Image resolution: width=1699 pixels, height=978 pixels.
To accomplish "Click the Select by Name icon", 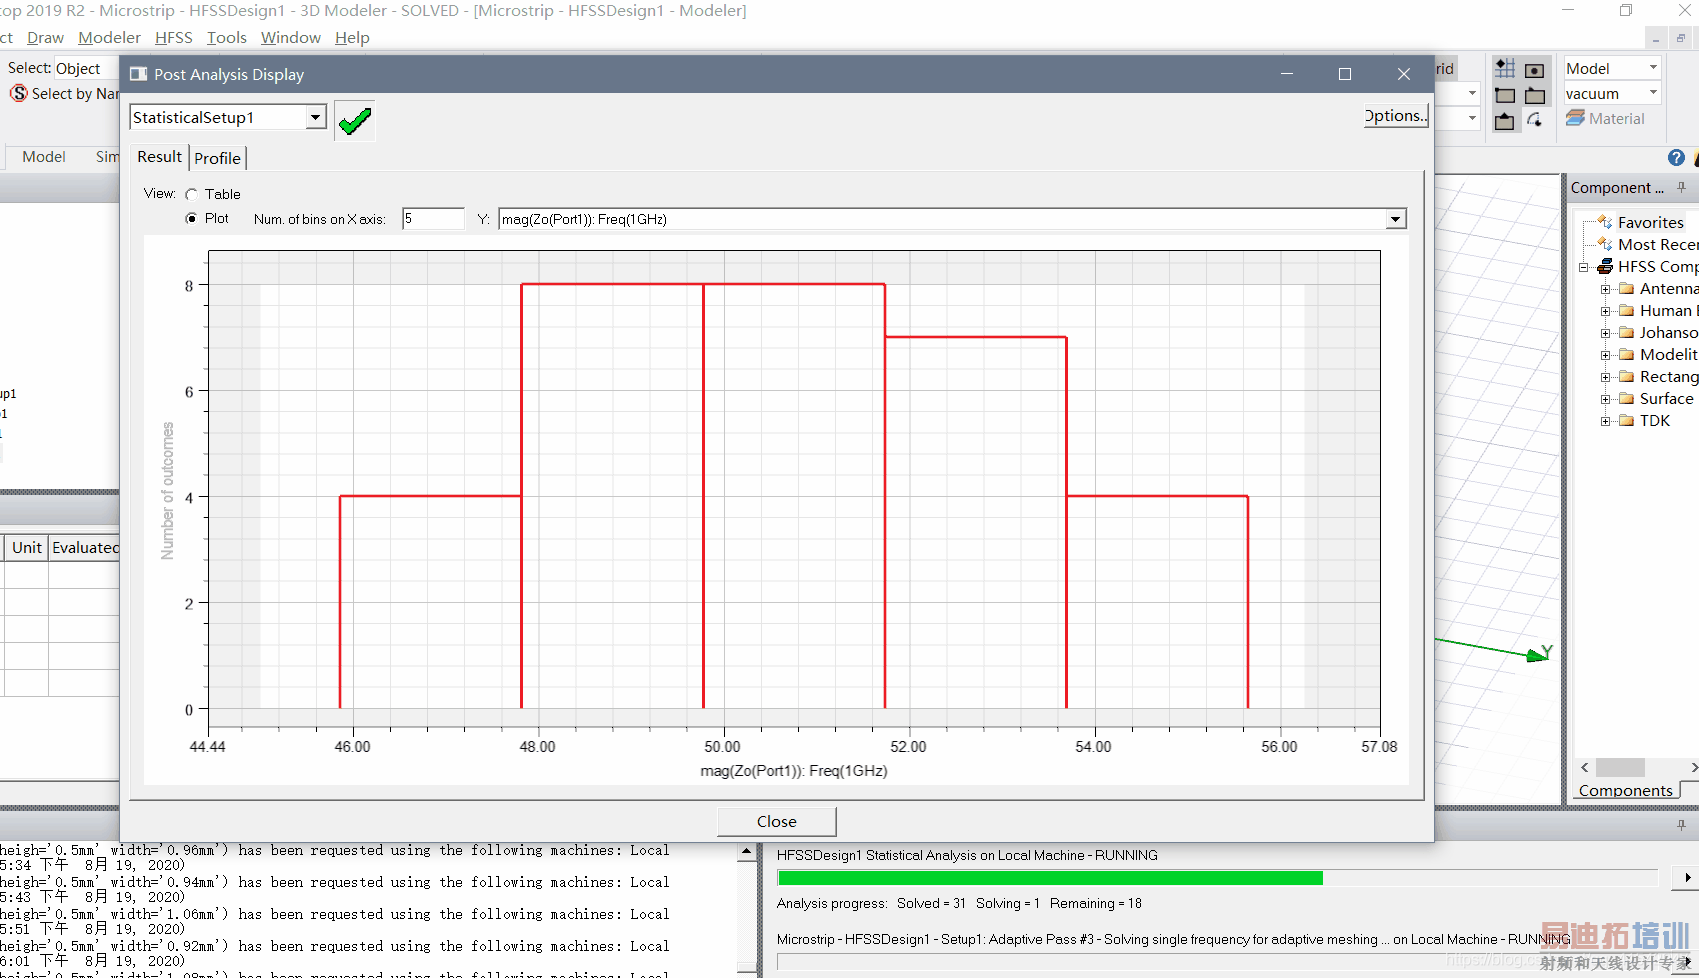I will (18, 93).
